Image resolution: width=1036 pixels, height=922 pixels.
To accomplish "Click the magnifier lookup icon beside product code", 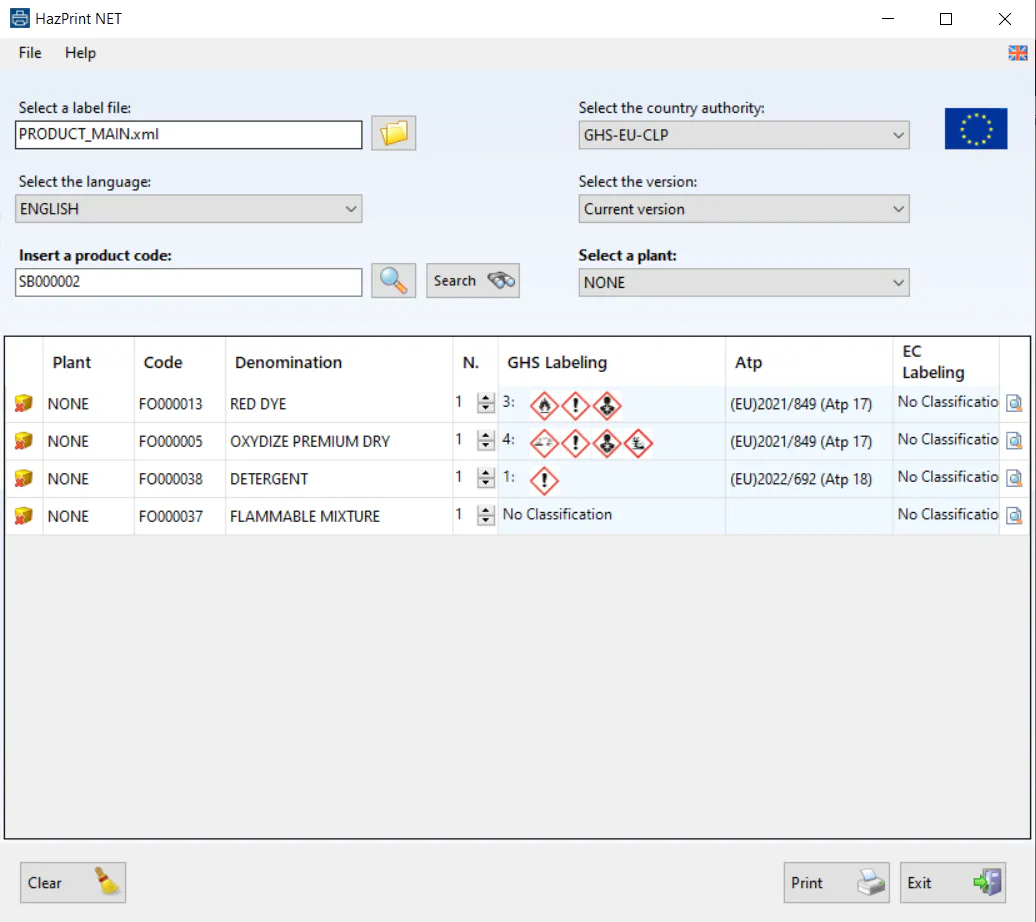I will click(x=393, y=281).
